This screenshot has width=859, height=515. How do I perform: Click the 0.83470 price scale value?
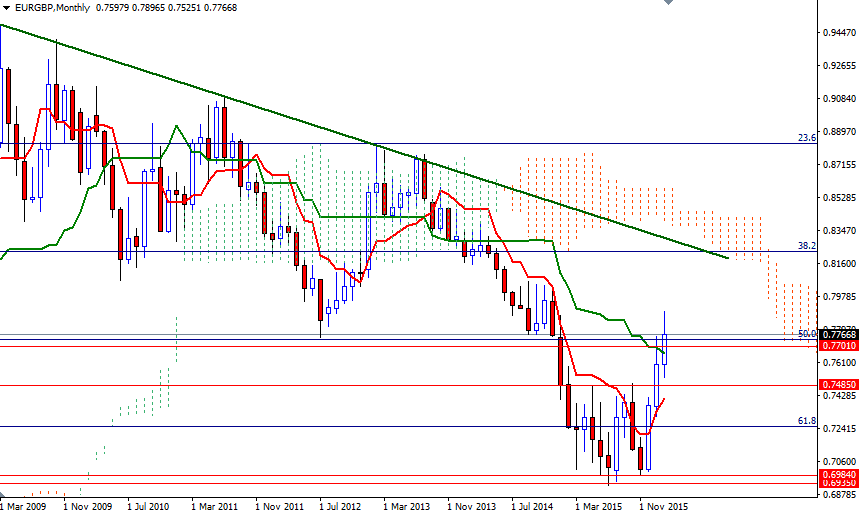840,231
